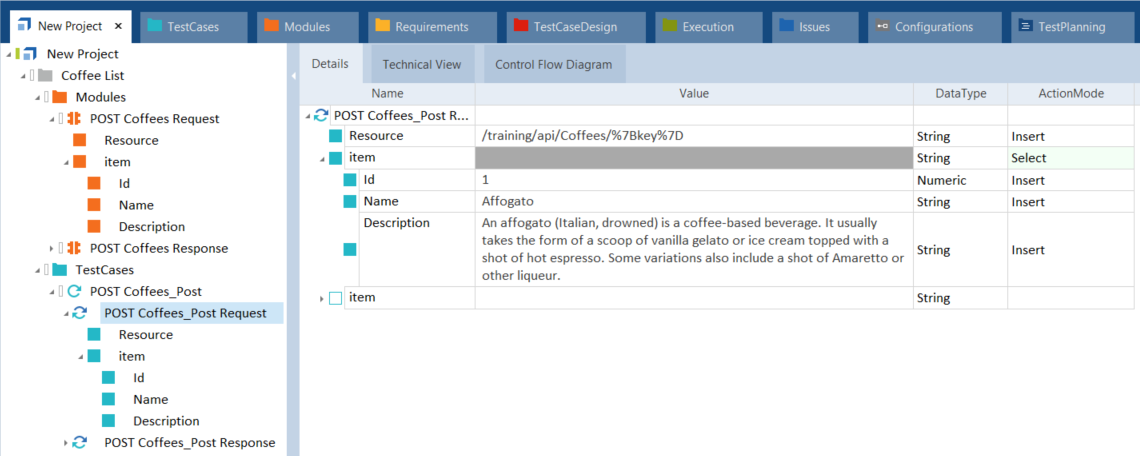
Task: Toggle the teal checkbox beside Resource row
Action: (336, 136)
